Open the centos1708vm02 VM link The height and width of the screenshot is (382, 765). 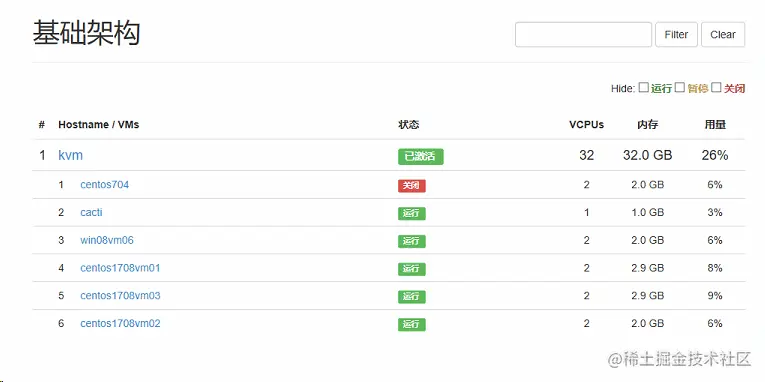pyautogui.click(x=120, y=324)
